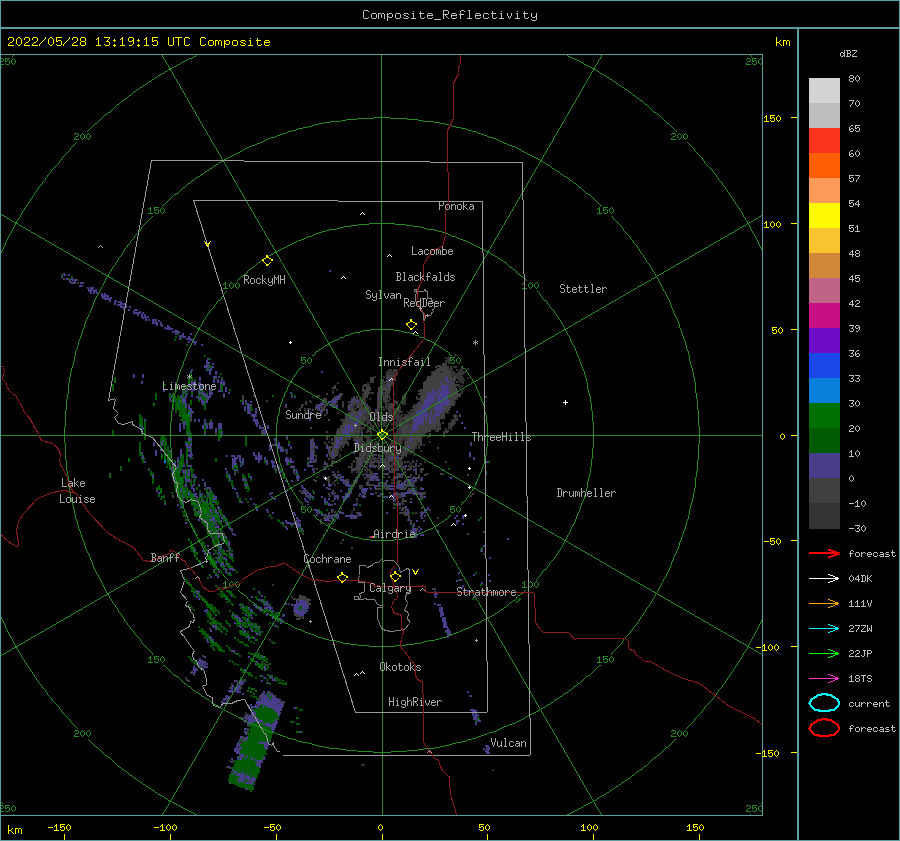Click the yellow diamond marker below RedDeer
The image size is (900, 841).
pyautogui.click(x=412, y=325)
